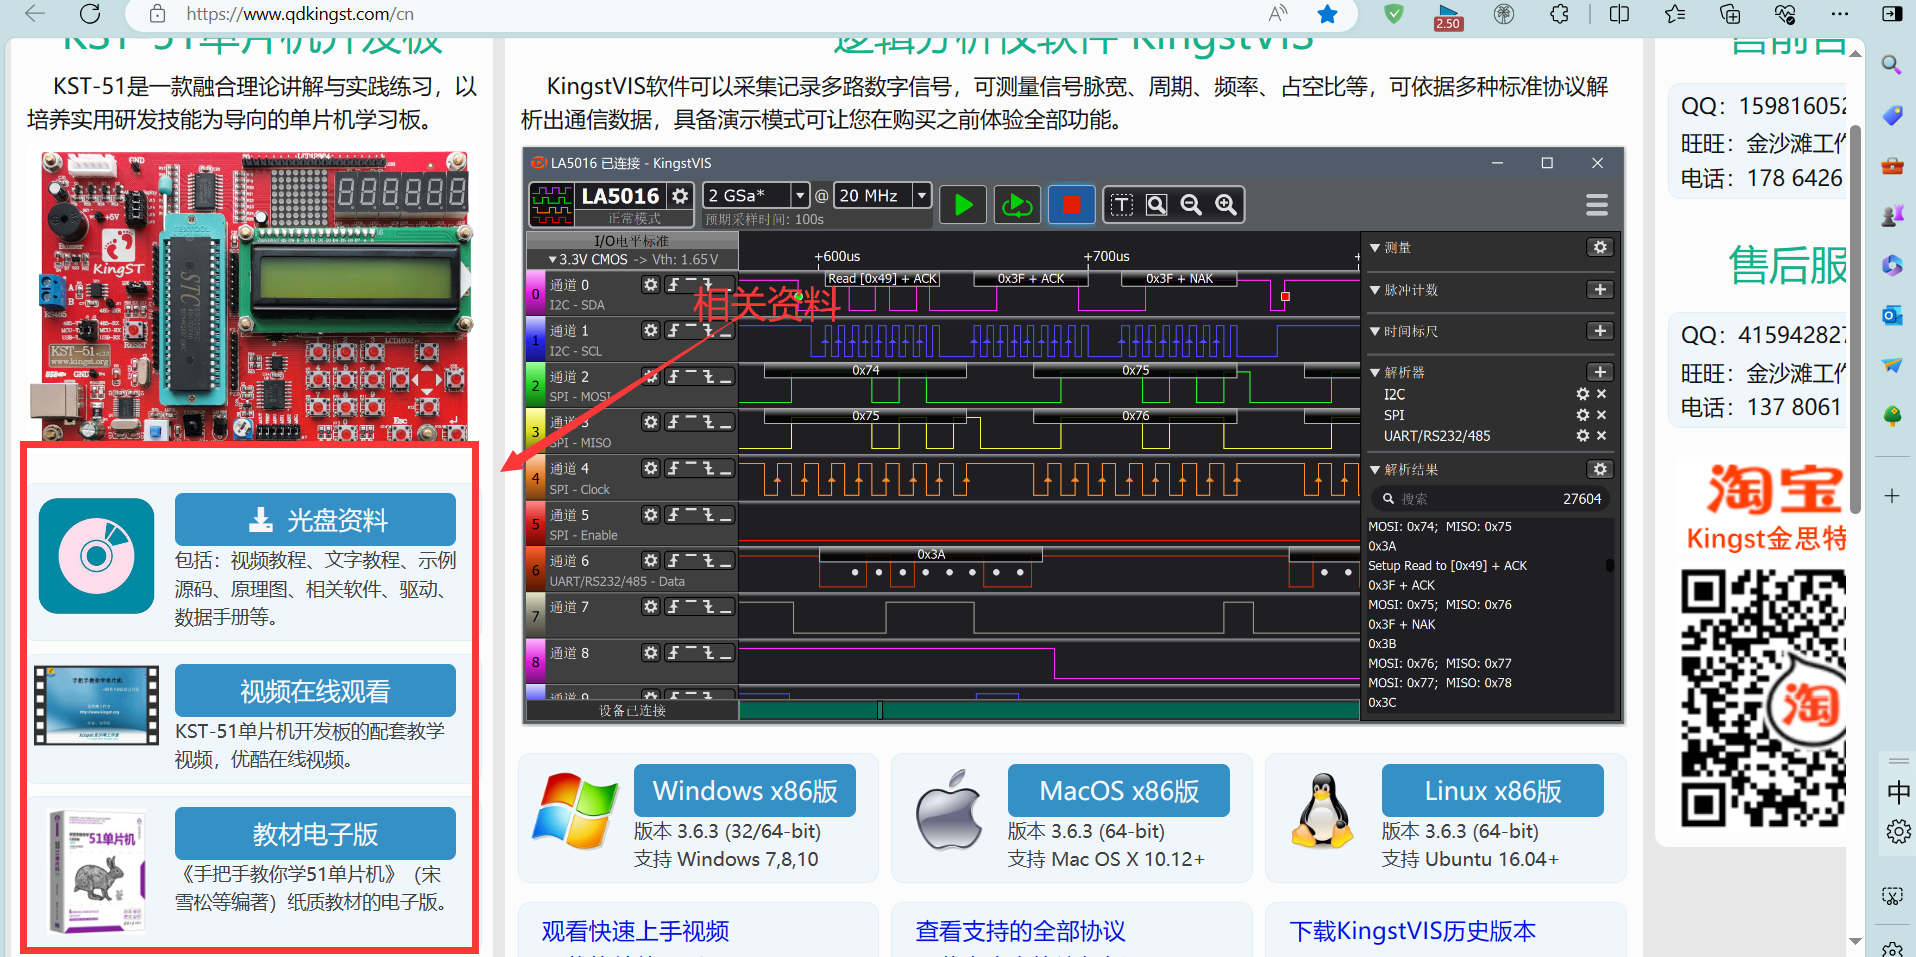Open the favorites list icon
Viewport: 1916px width, 957px height.
[1675, 14]
